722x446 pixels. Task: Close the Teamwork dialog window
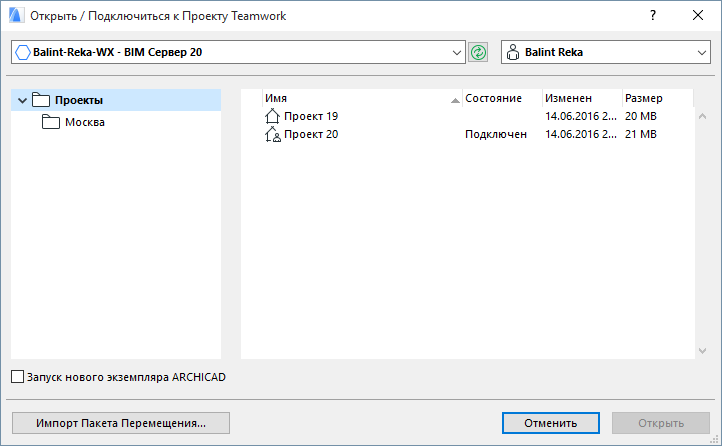pos(698,16)
